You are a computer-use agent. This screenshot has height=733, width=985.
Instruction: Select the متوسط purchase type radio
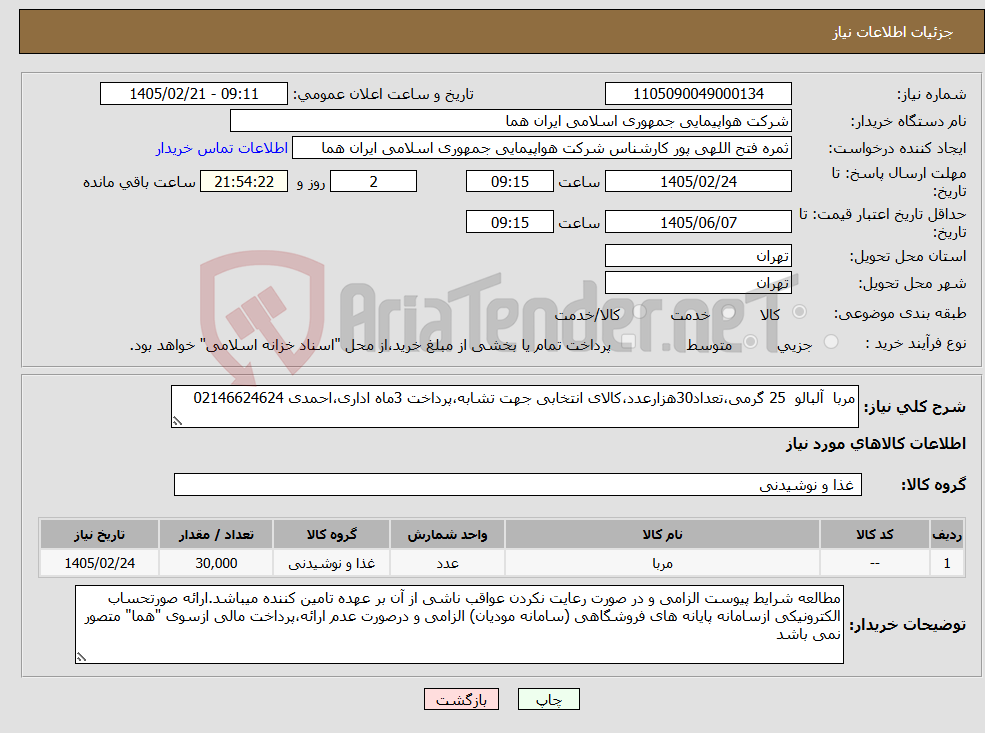click(x=751, y=342)
